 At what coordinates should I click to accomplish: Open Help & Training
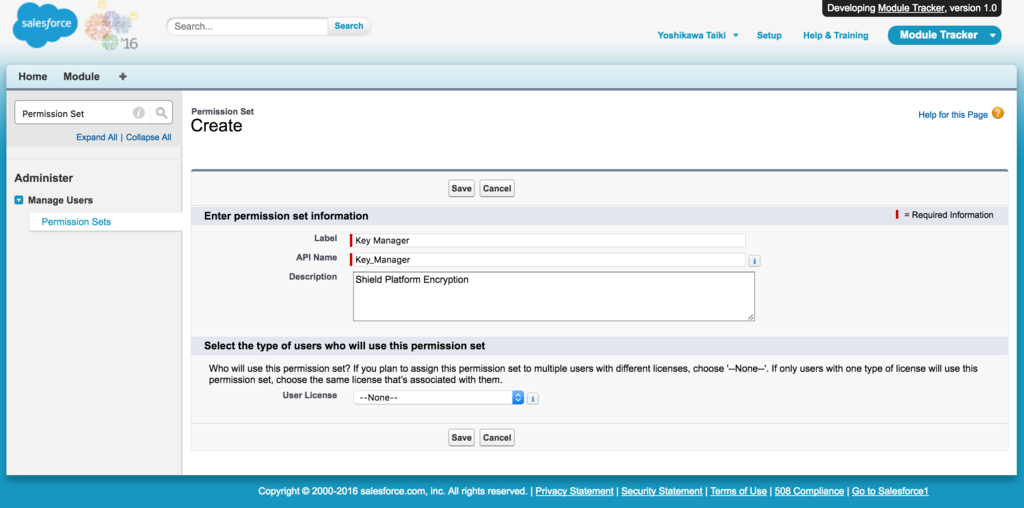click(836, 35)
